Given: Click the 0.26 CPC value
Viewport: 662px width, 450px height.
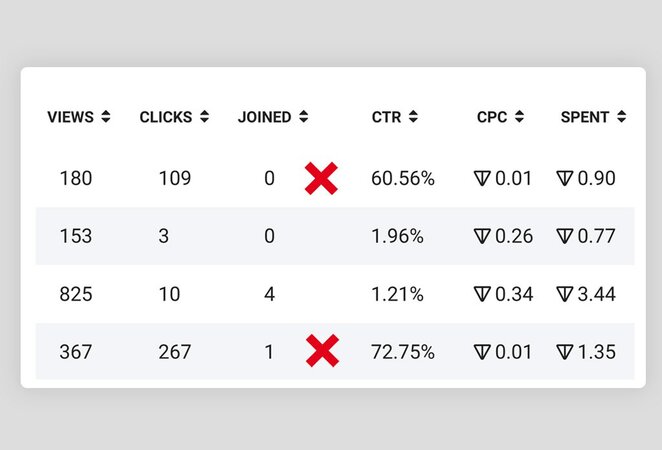Looking at the screenshot, I should (x=514, y=237).
